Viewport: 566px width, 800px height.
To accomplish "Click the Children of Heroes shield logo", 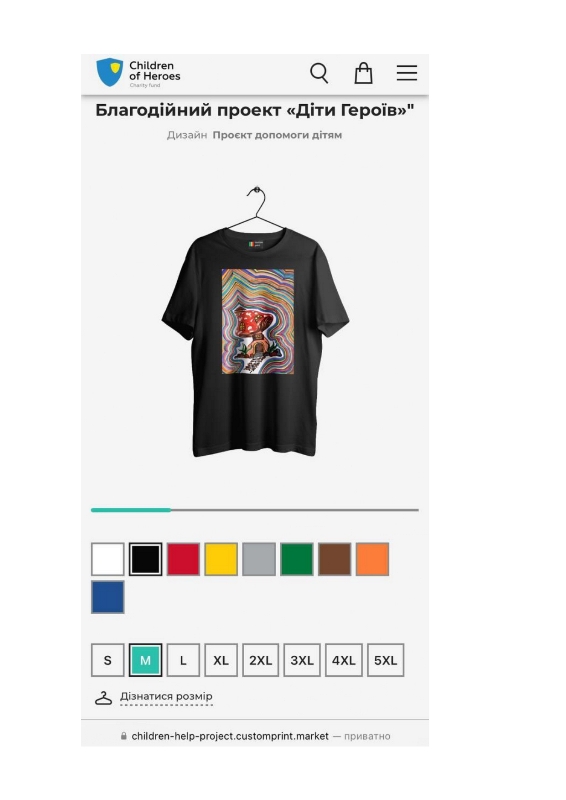I will point(110,72).
